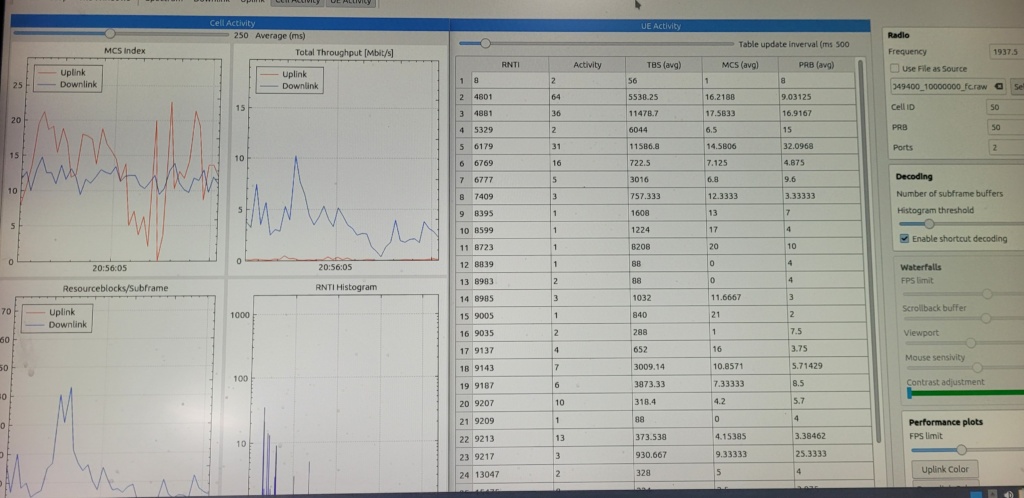Screen dimensions: 1024x498
Task: Enable Use File as Source checkbox
Action: [x=895, y=69]
